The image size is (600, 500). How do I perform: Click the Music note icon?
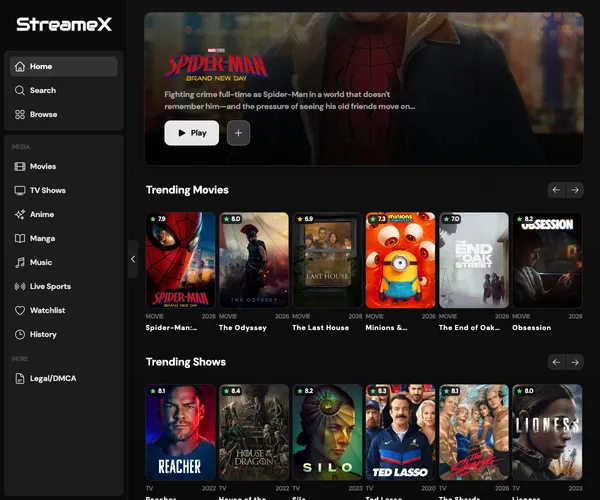(x=20, y=262)
